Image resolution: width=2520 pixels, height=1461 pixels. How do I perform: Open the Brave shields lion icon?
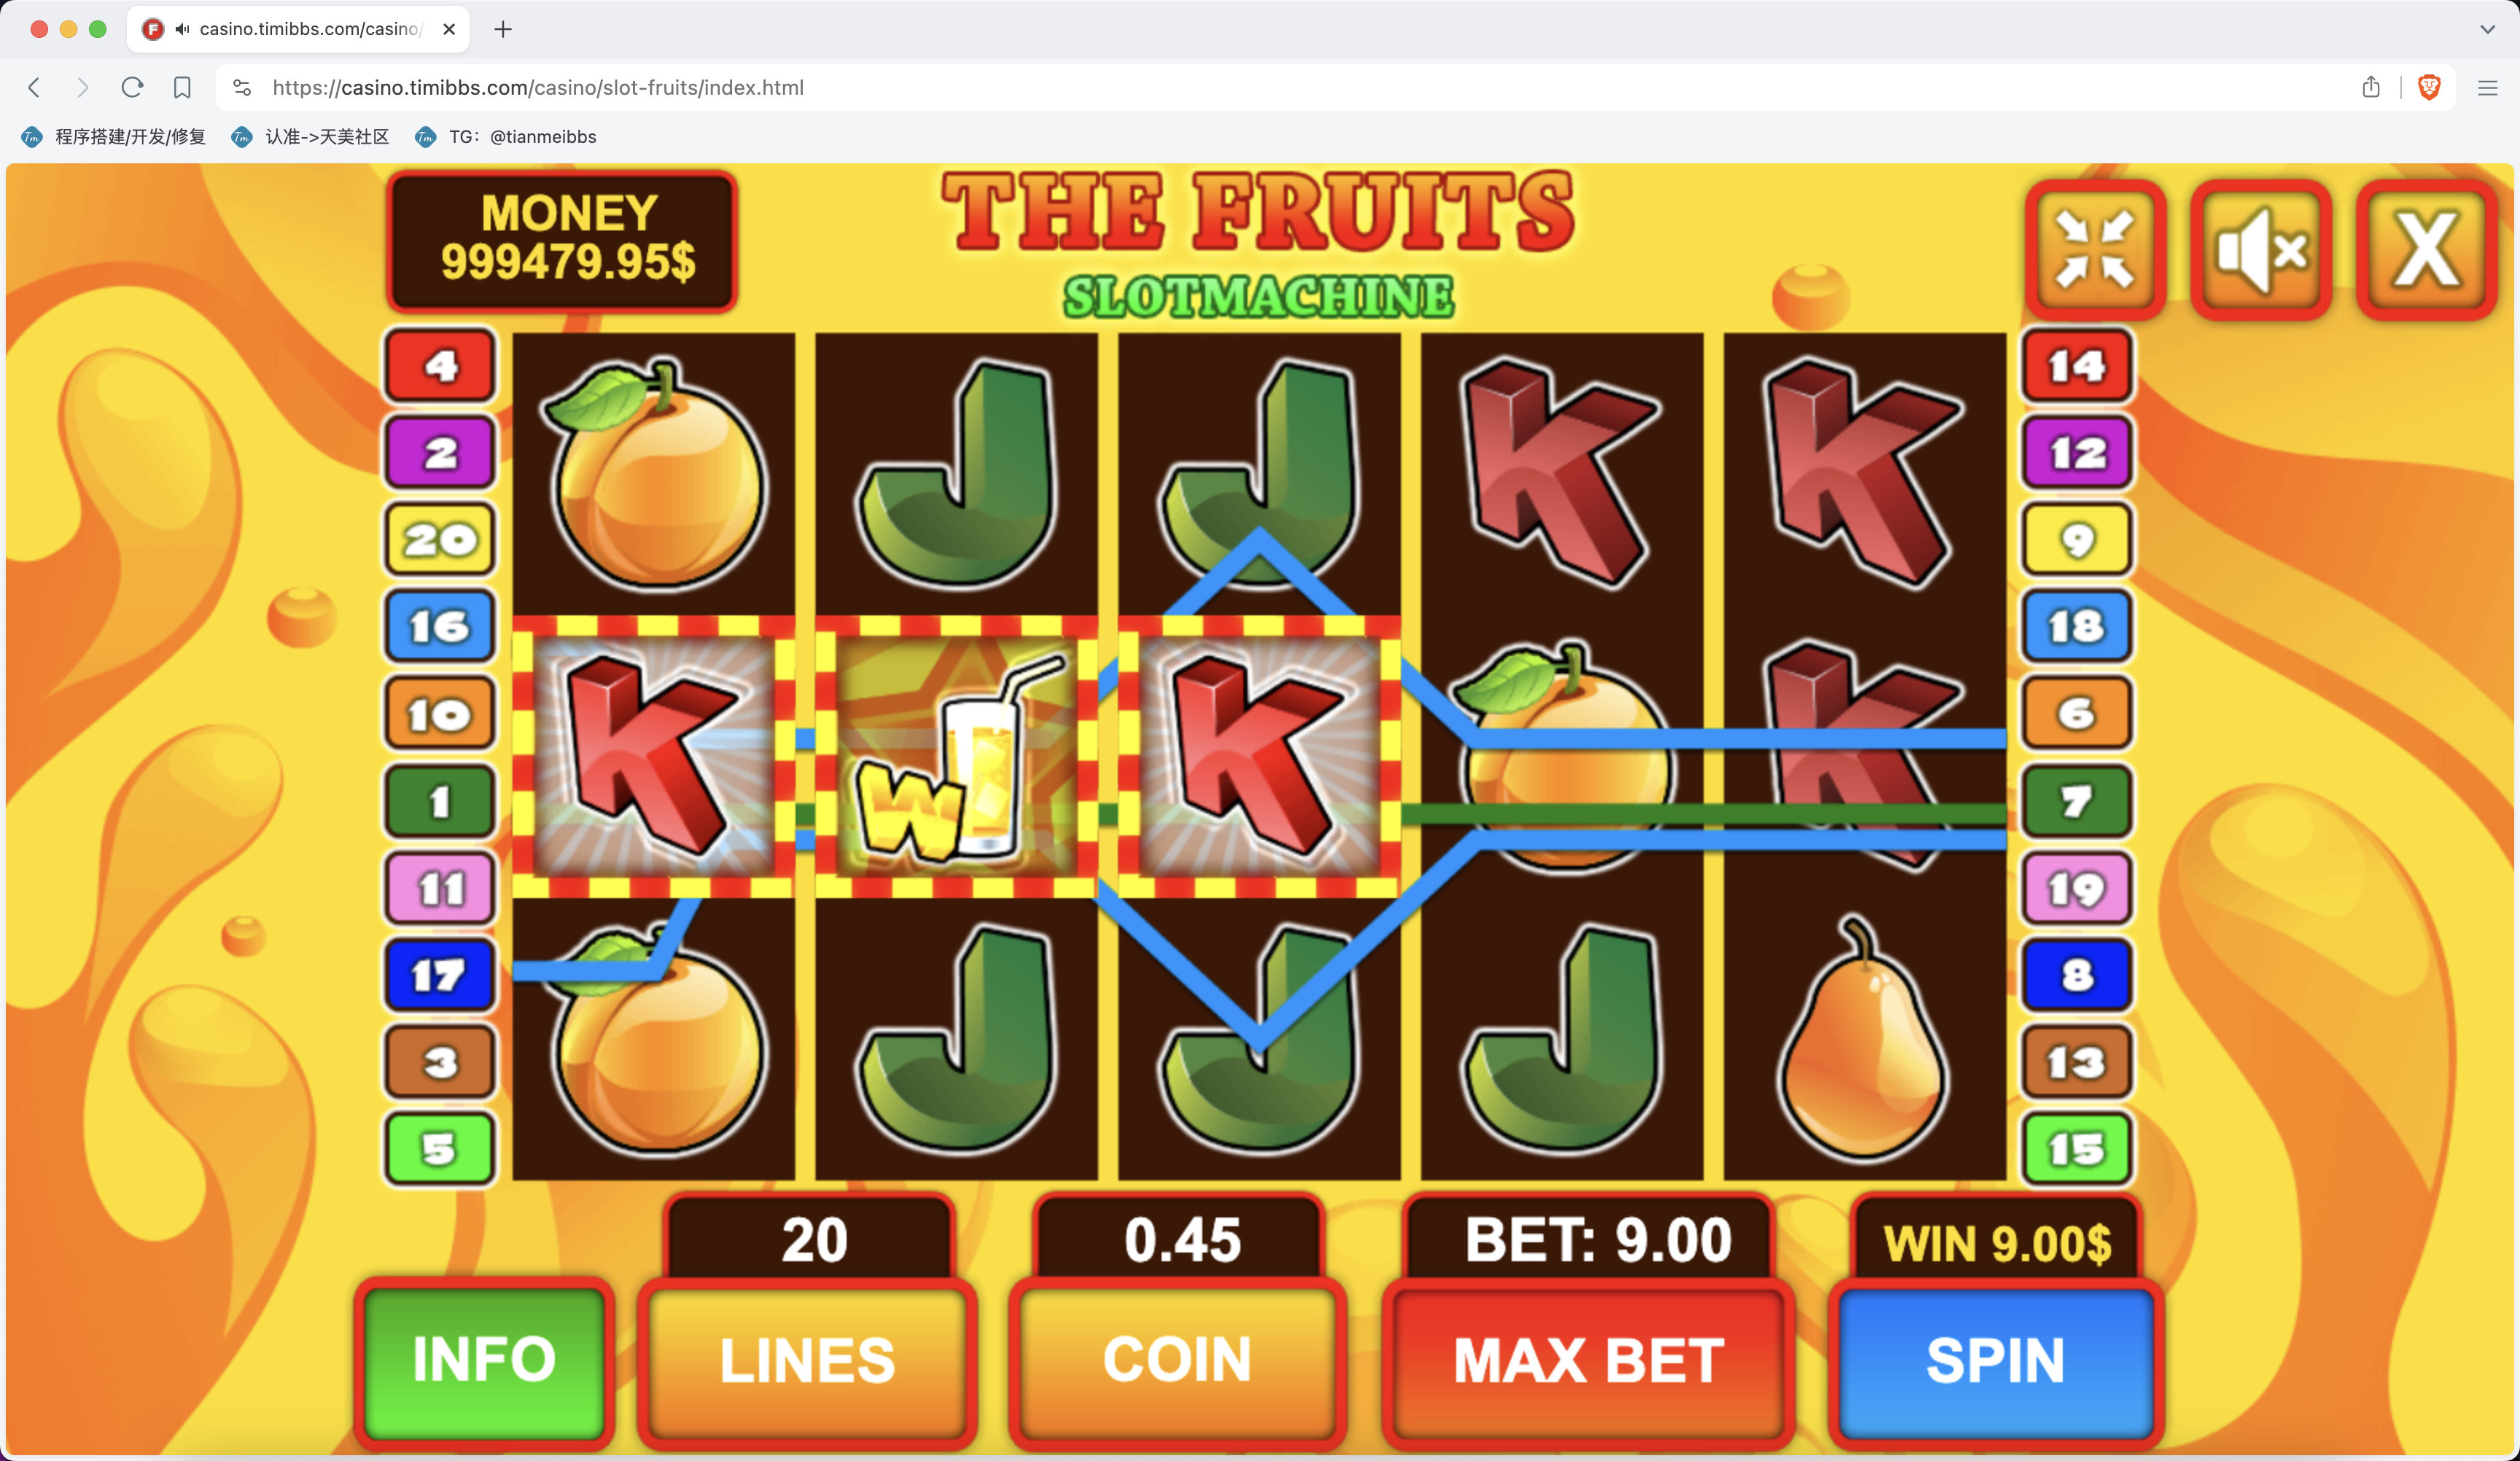[2429, 88]
